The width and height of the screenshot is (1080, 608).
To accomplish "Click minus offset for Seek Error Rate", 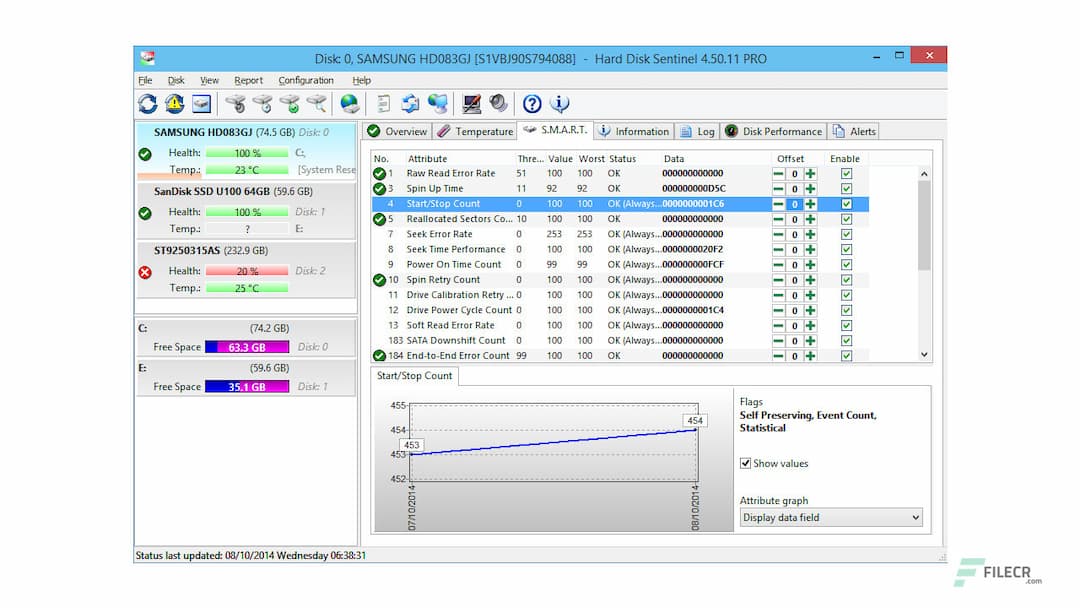I will [x=778, y=234].
